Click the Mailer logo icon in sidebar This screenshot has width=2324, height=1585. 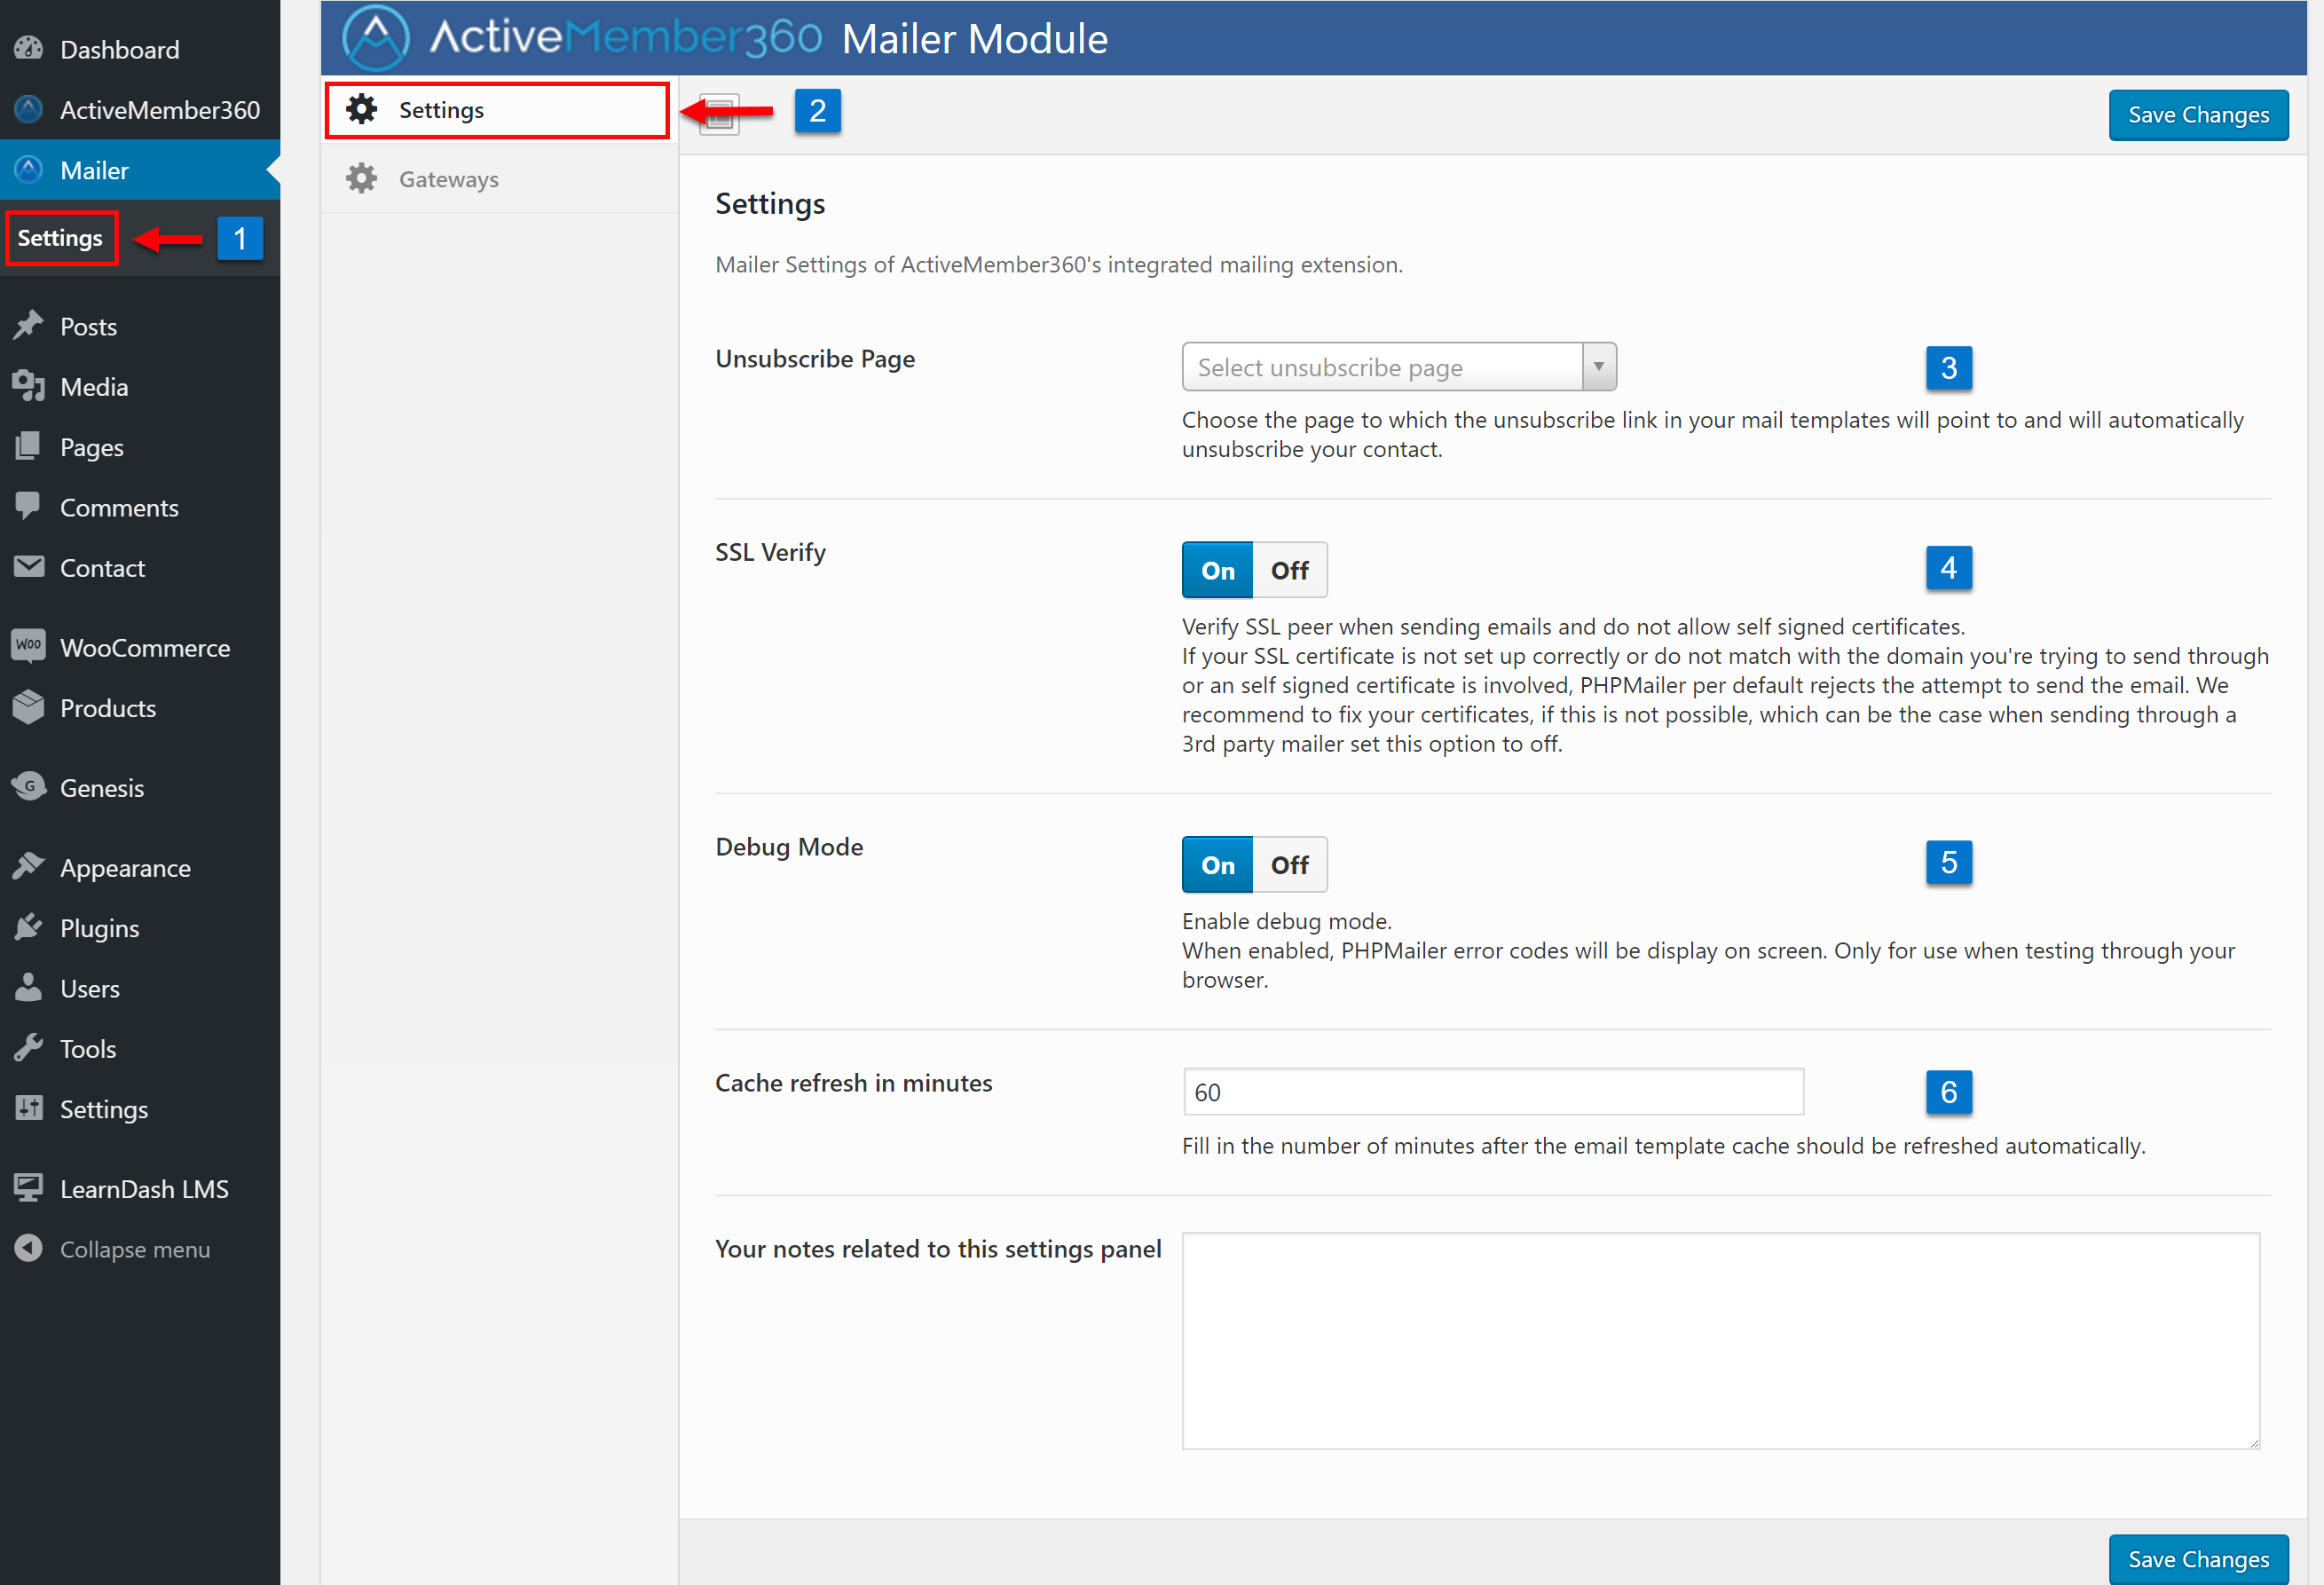pyautogui.click(x=29, y=169)
